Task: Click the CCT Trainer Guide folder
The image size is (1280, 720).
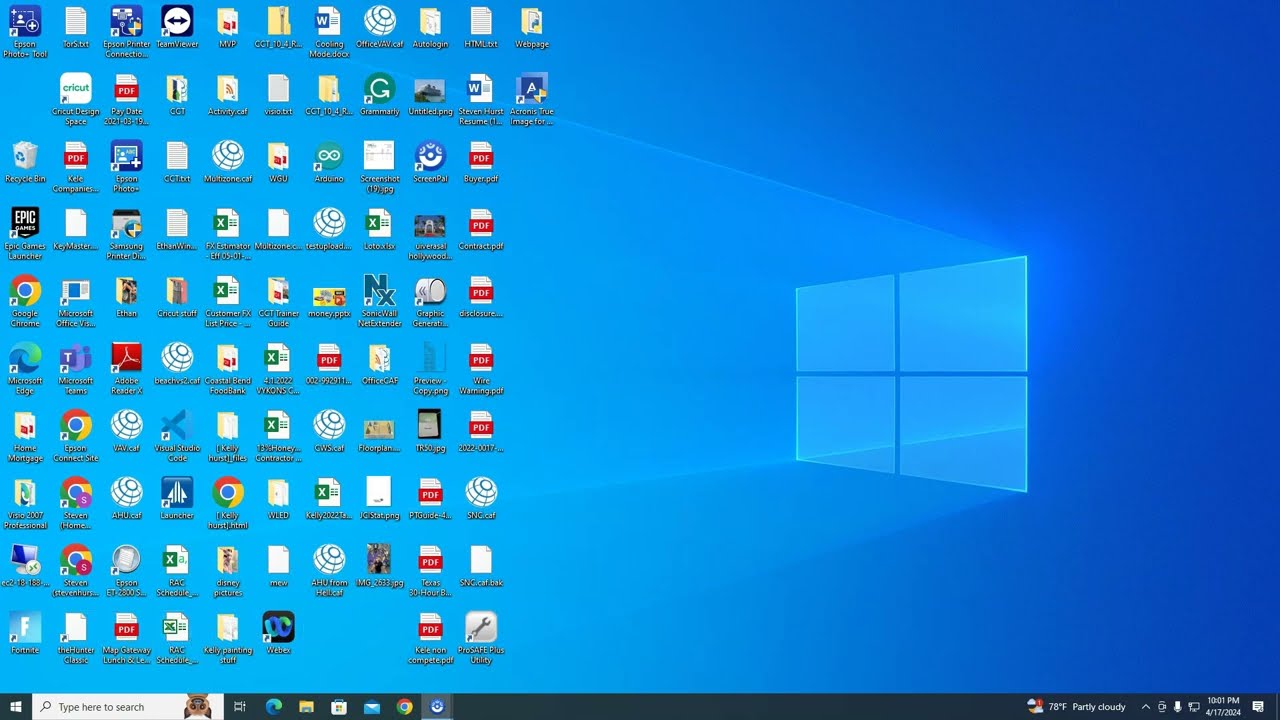Action: (278, 301)
